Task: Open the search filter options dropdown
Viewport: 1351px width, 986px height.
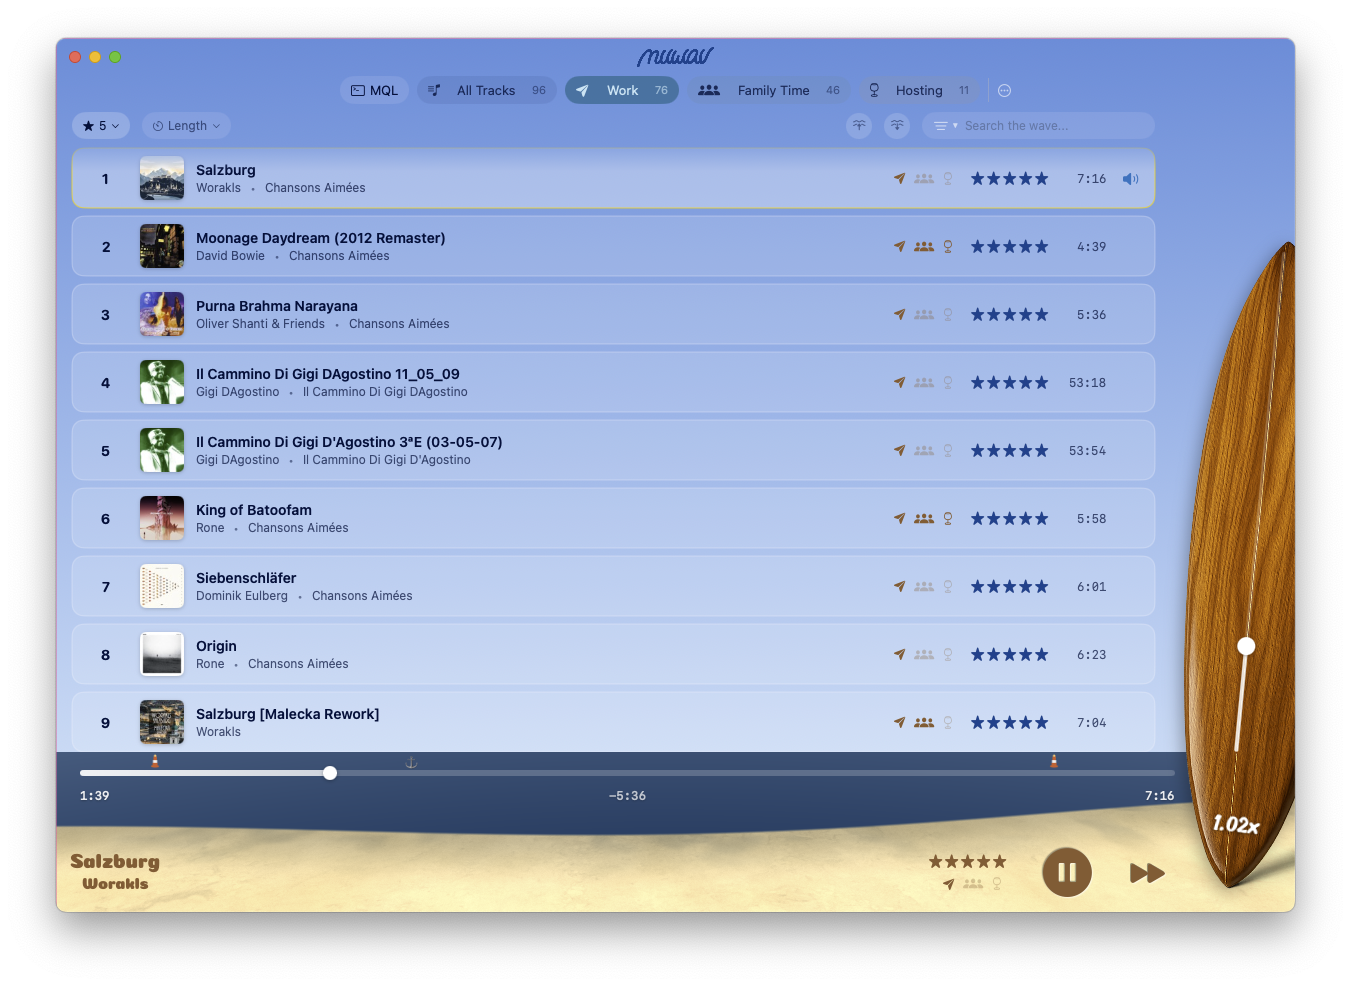Action: (944, 126)
